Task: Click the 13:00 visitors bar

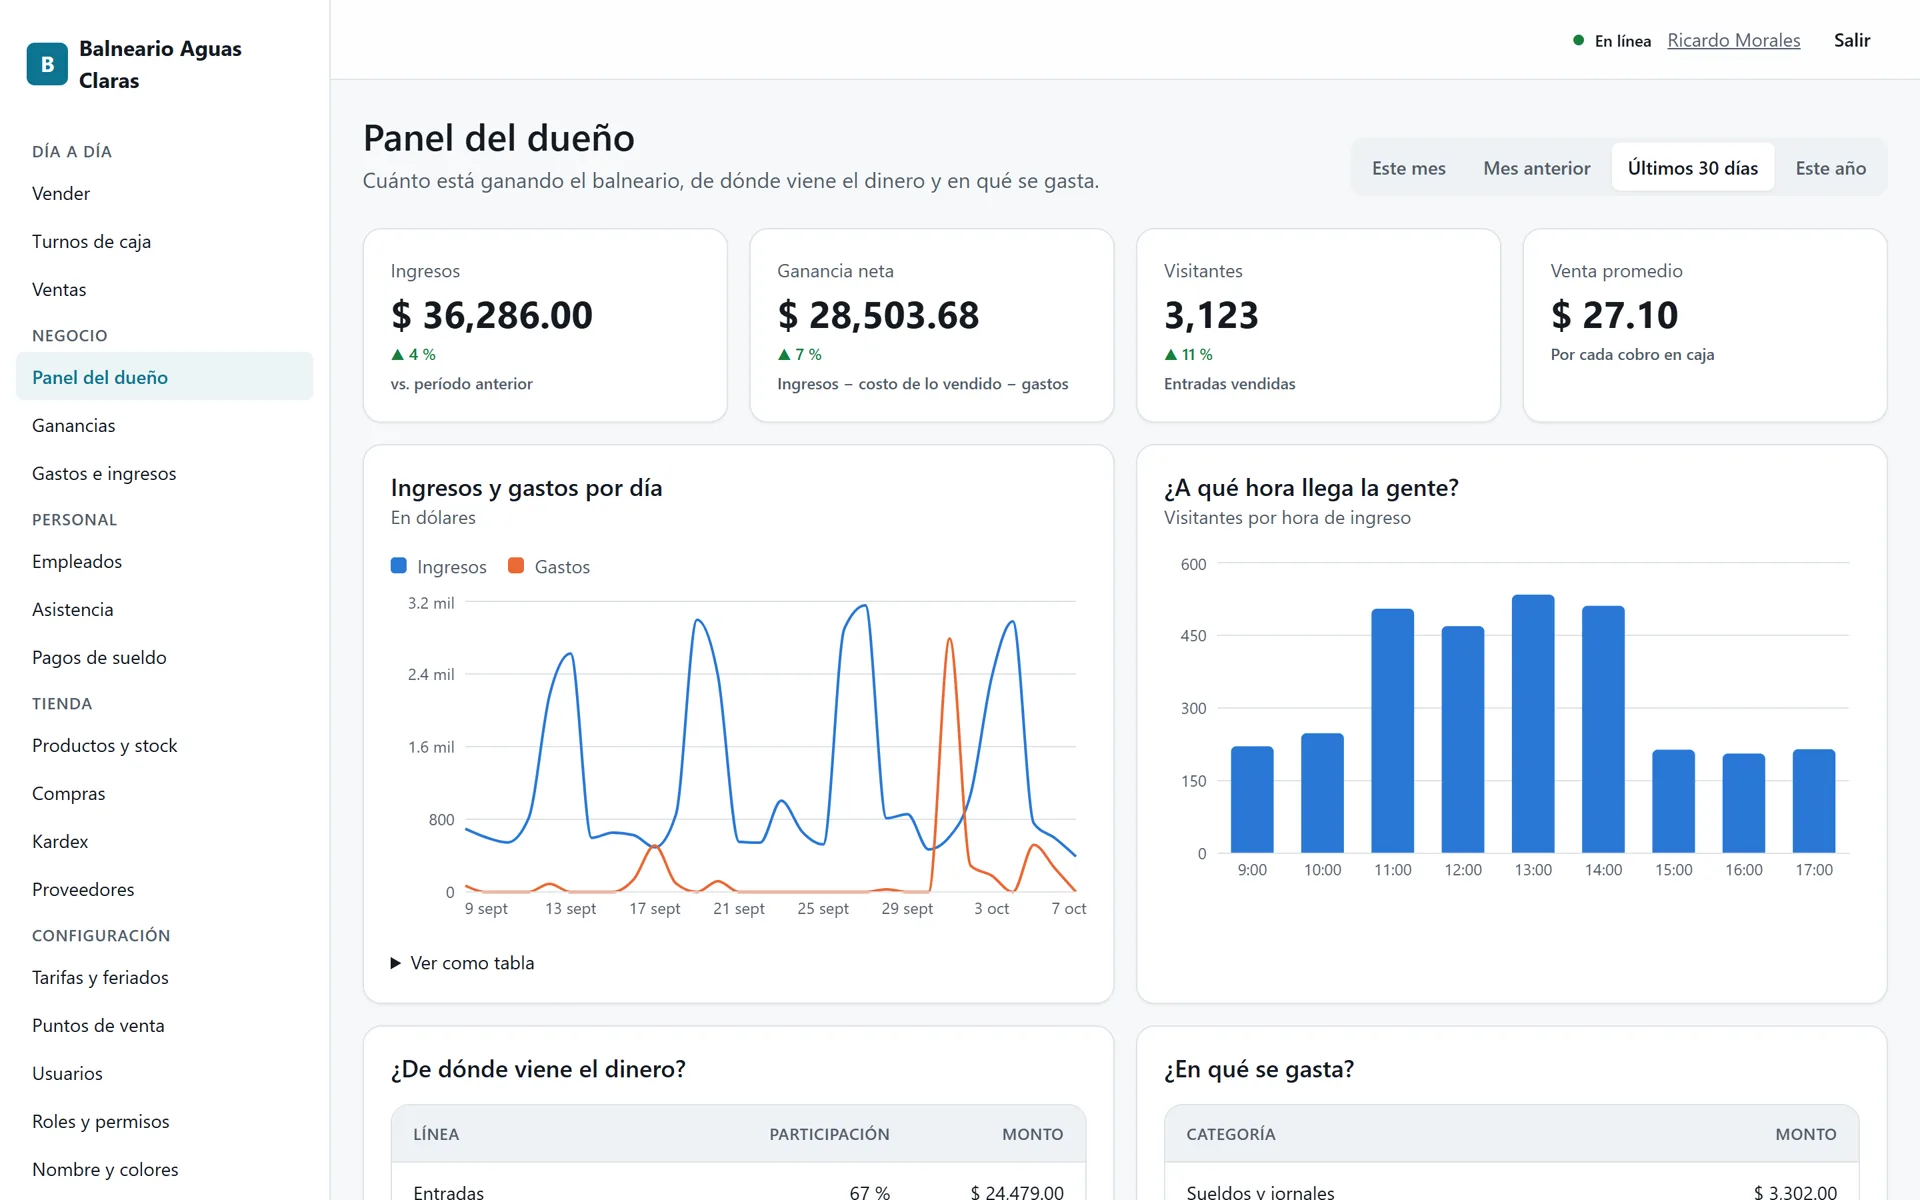Action: pos(1533,724)
